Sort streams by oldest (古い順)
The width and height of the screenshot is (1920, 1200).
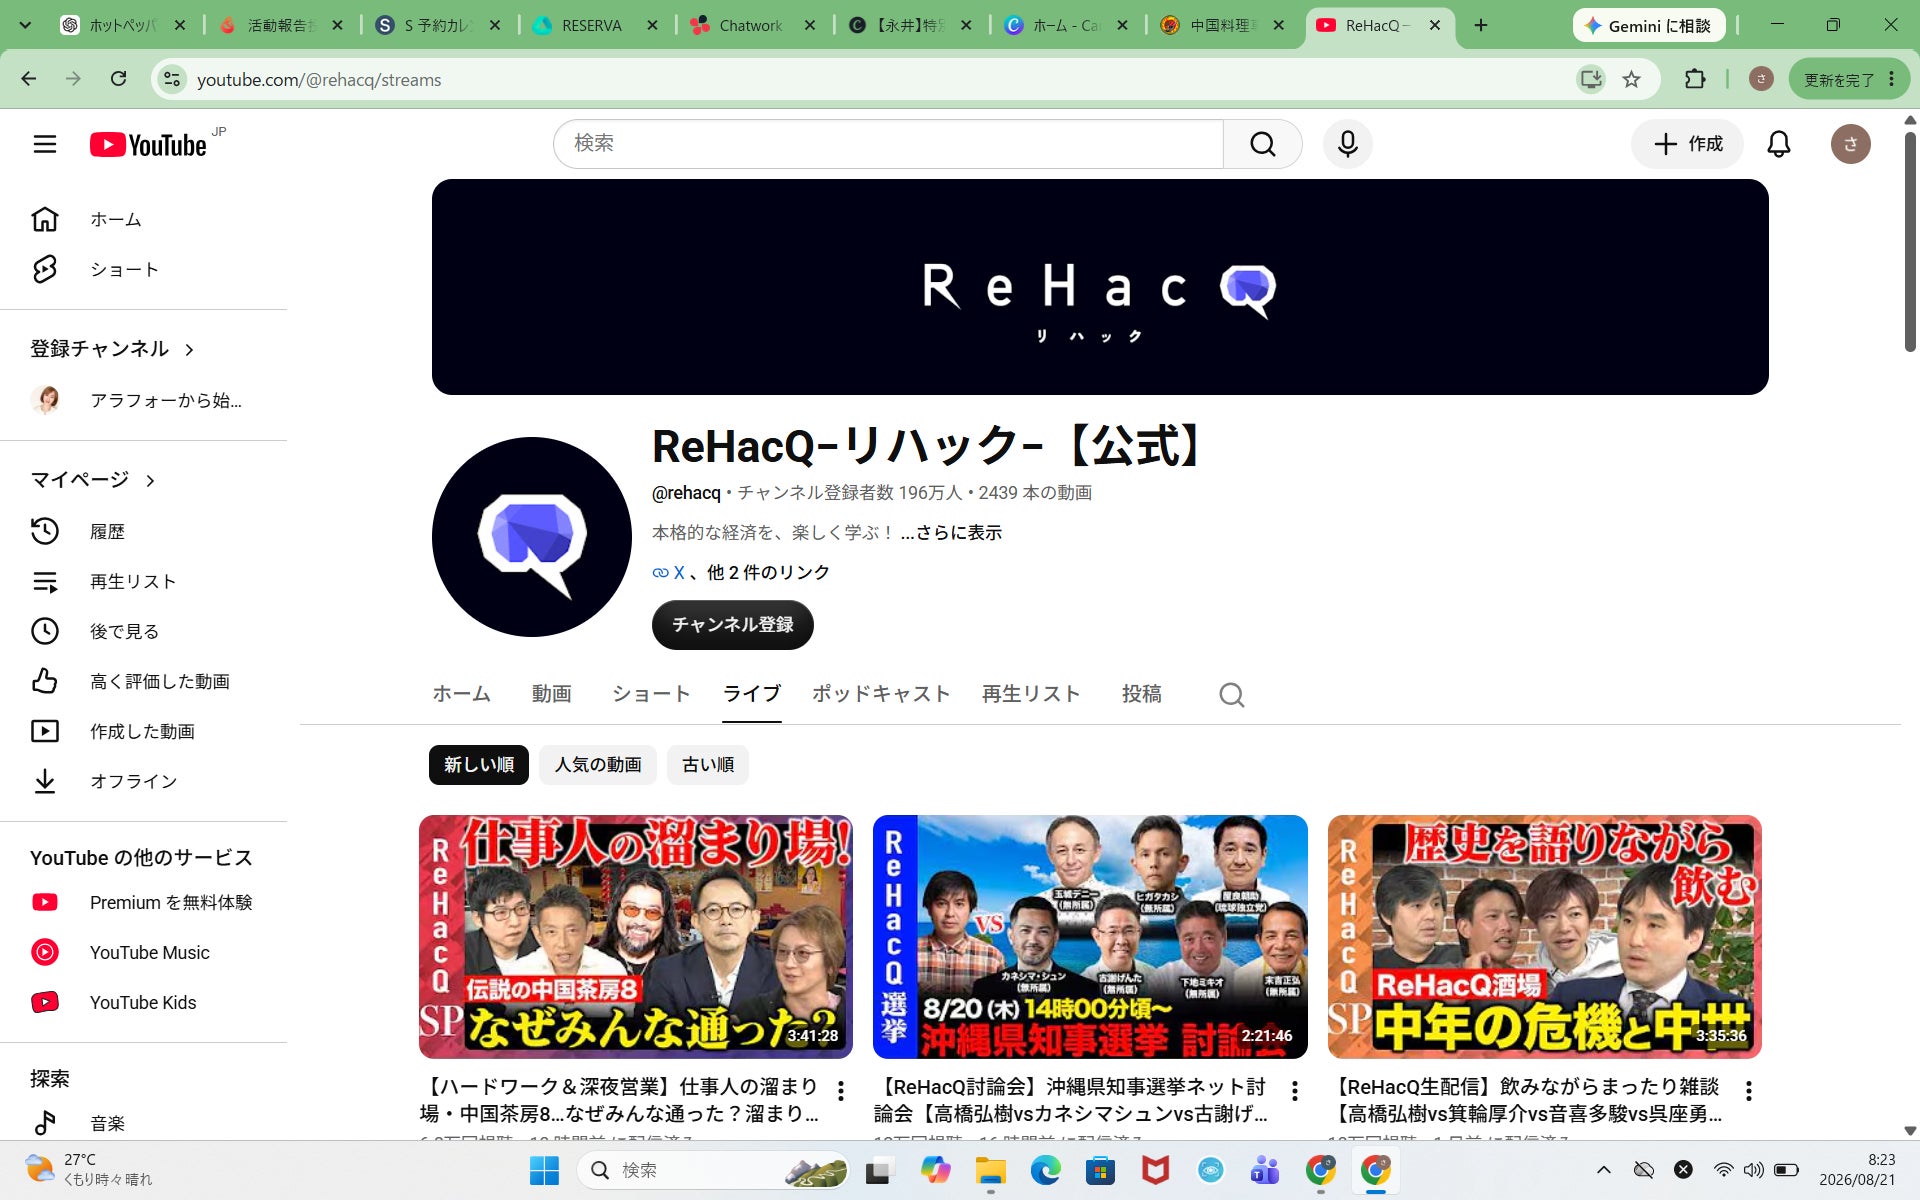(x=708, y=765)
